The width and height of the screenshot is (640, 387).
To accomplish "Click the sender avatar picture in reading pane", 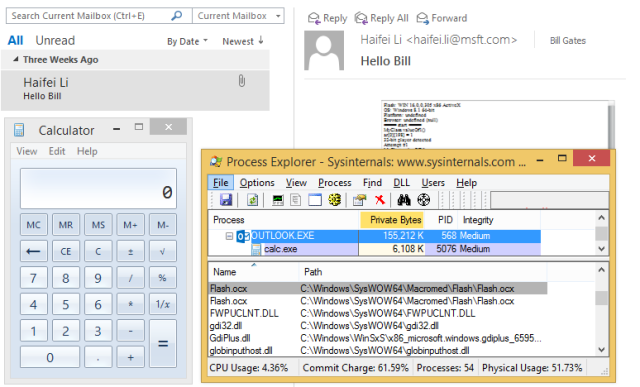I will coord(324,51).
